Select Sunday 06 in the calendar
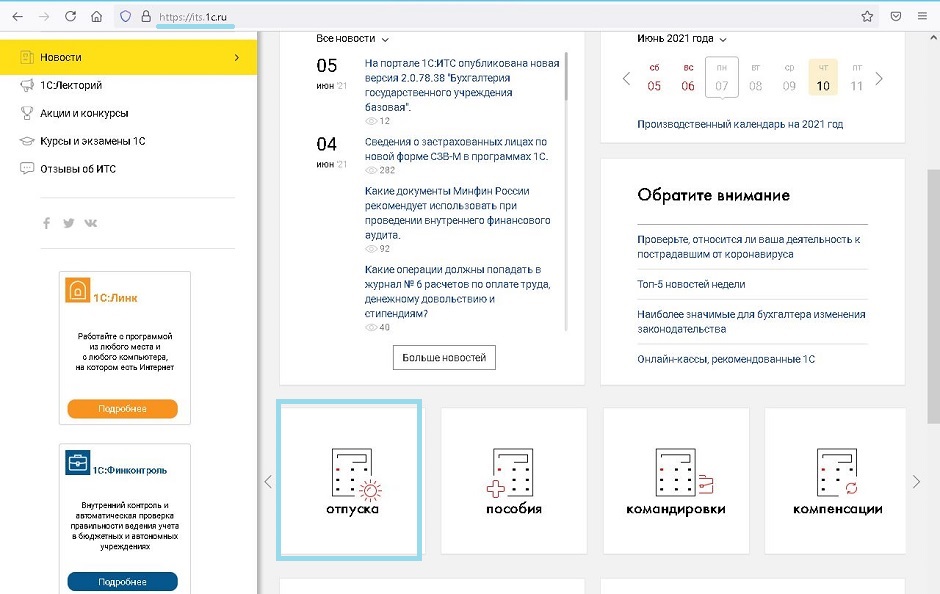Viewport: 940px width, 594px height. [x=688, y=78]
